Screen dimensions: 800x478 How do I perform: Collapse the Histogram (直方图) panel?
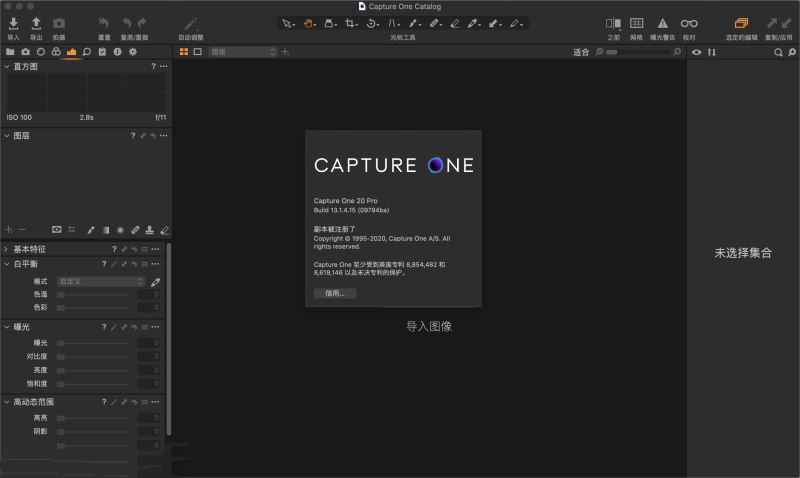click(x=7, y=67)
